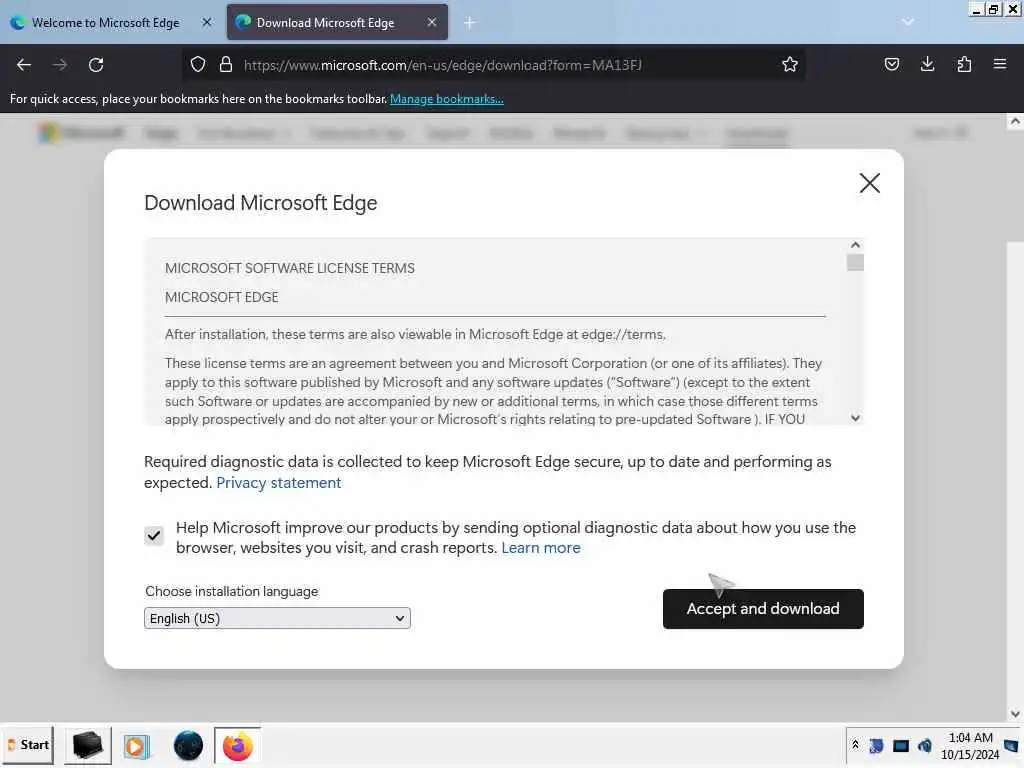Viewport: 1024px width, 768px height.
Task: Click the page scrollbar up arrow
Action: pyautogui.click(x=1014, y=121)
